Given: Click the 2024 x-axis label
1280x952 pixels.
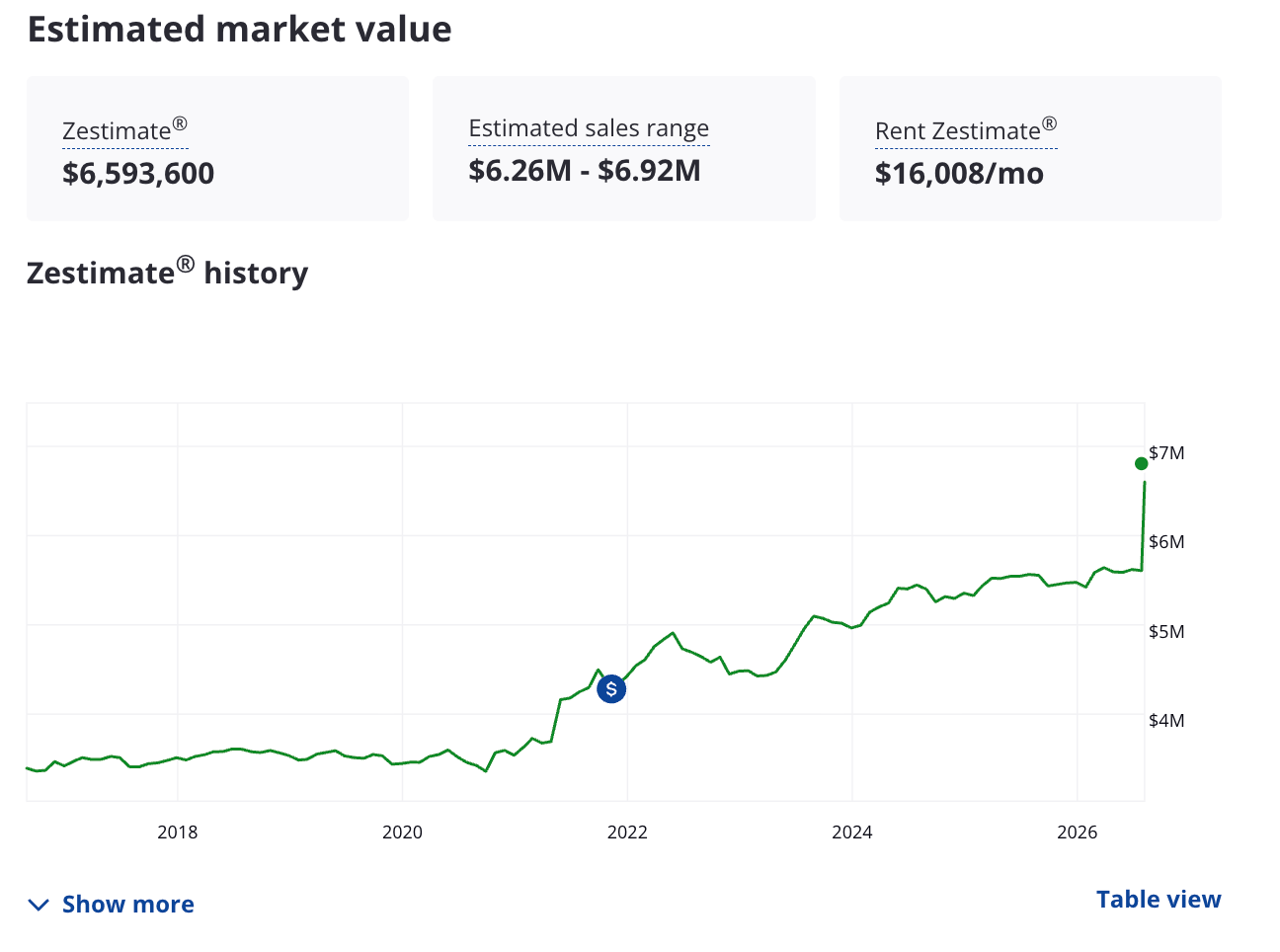Looking at the screenshot, I should pos(852,832).
